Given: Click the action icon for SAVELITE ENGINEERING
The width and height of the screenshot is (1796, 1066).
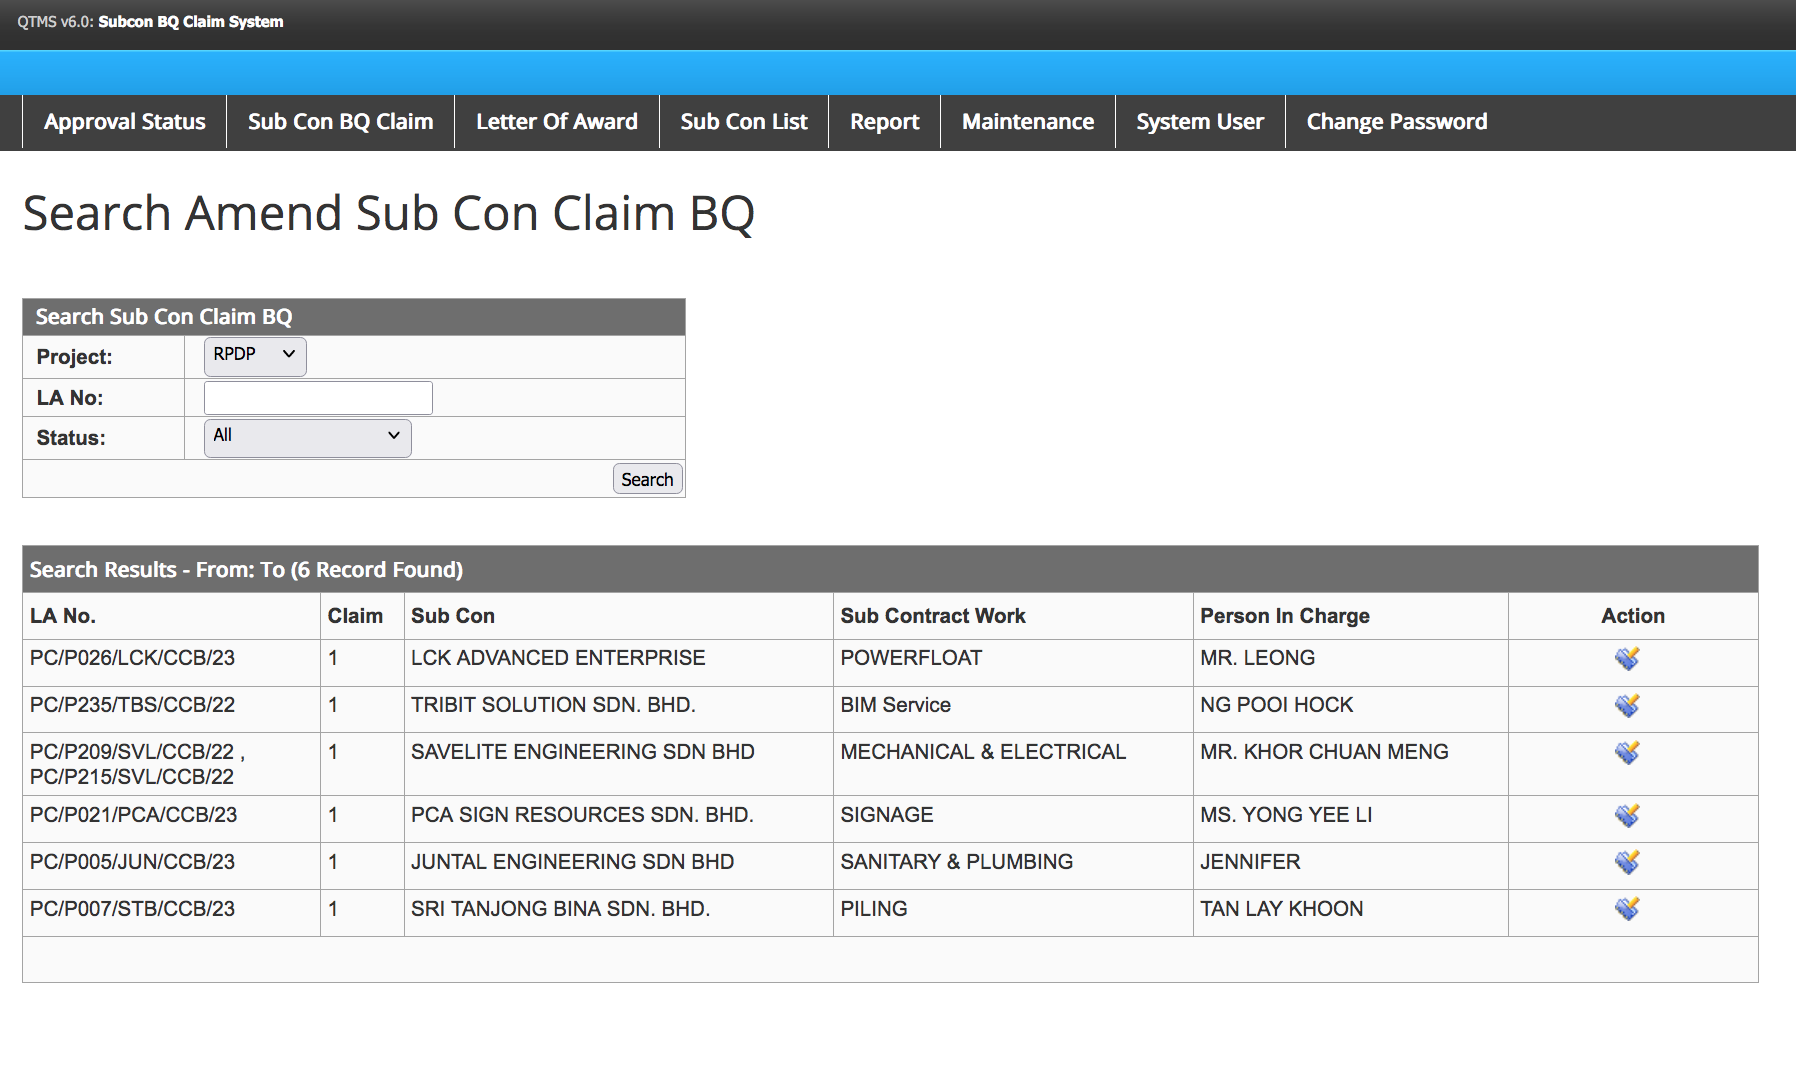Looking at the screenshot, I should pyautogui.click(x=1627, y=753).
